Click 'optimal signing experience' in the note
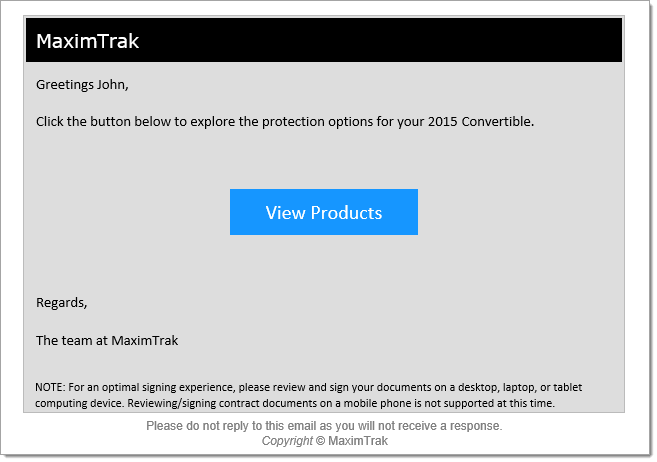The height and width of the screenshot is (462, 657). click(167, 387)
